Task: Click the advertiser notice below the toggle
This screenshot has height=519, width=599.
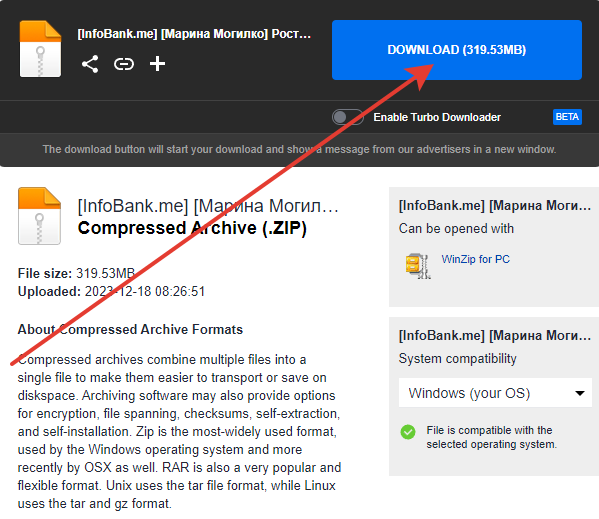Action: (x=299, y=149)
